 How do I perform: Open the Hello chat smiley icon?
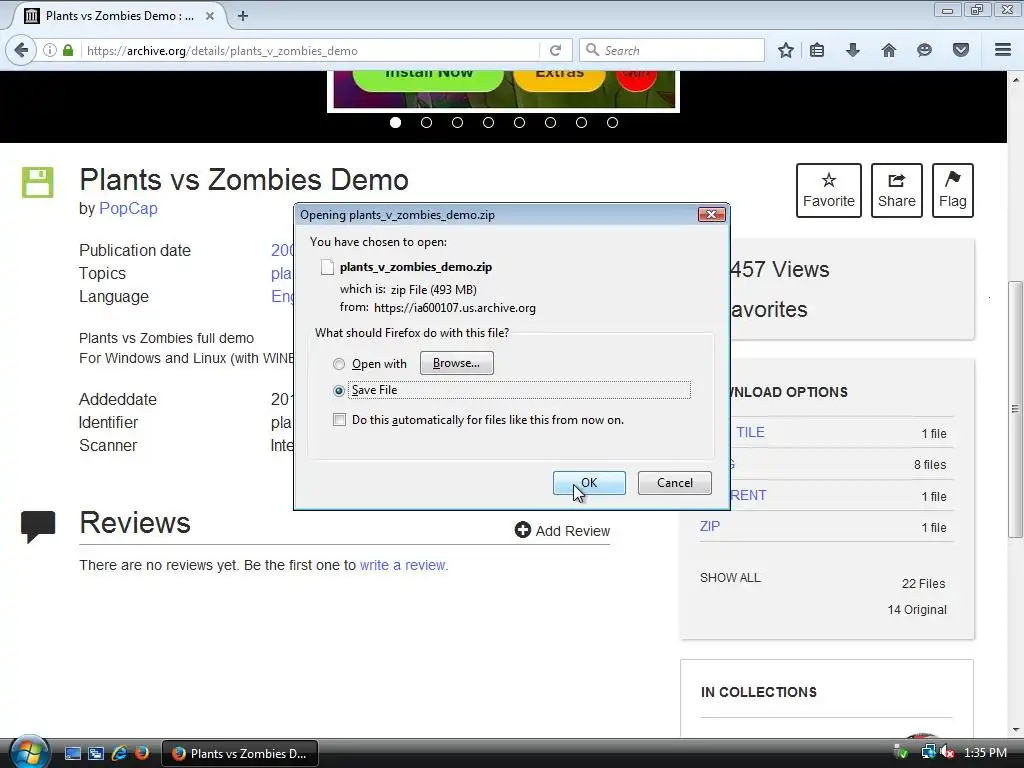click(924, 50)
